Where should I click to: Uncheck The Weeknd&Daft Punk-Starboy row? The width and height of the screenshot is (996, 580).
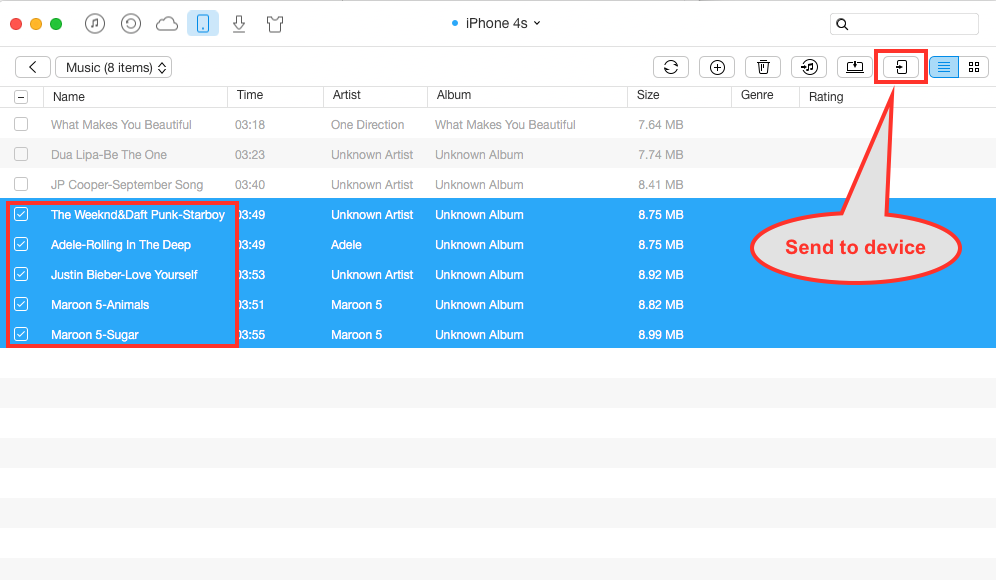pos(21,214)
